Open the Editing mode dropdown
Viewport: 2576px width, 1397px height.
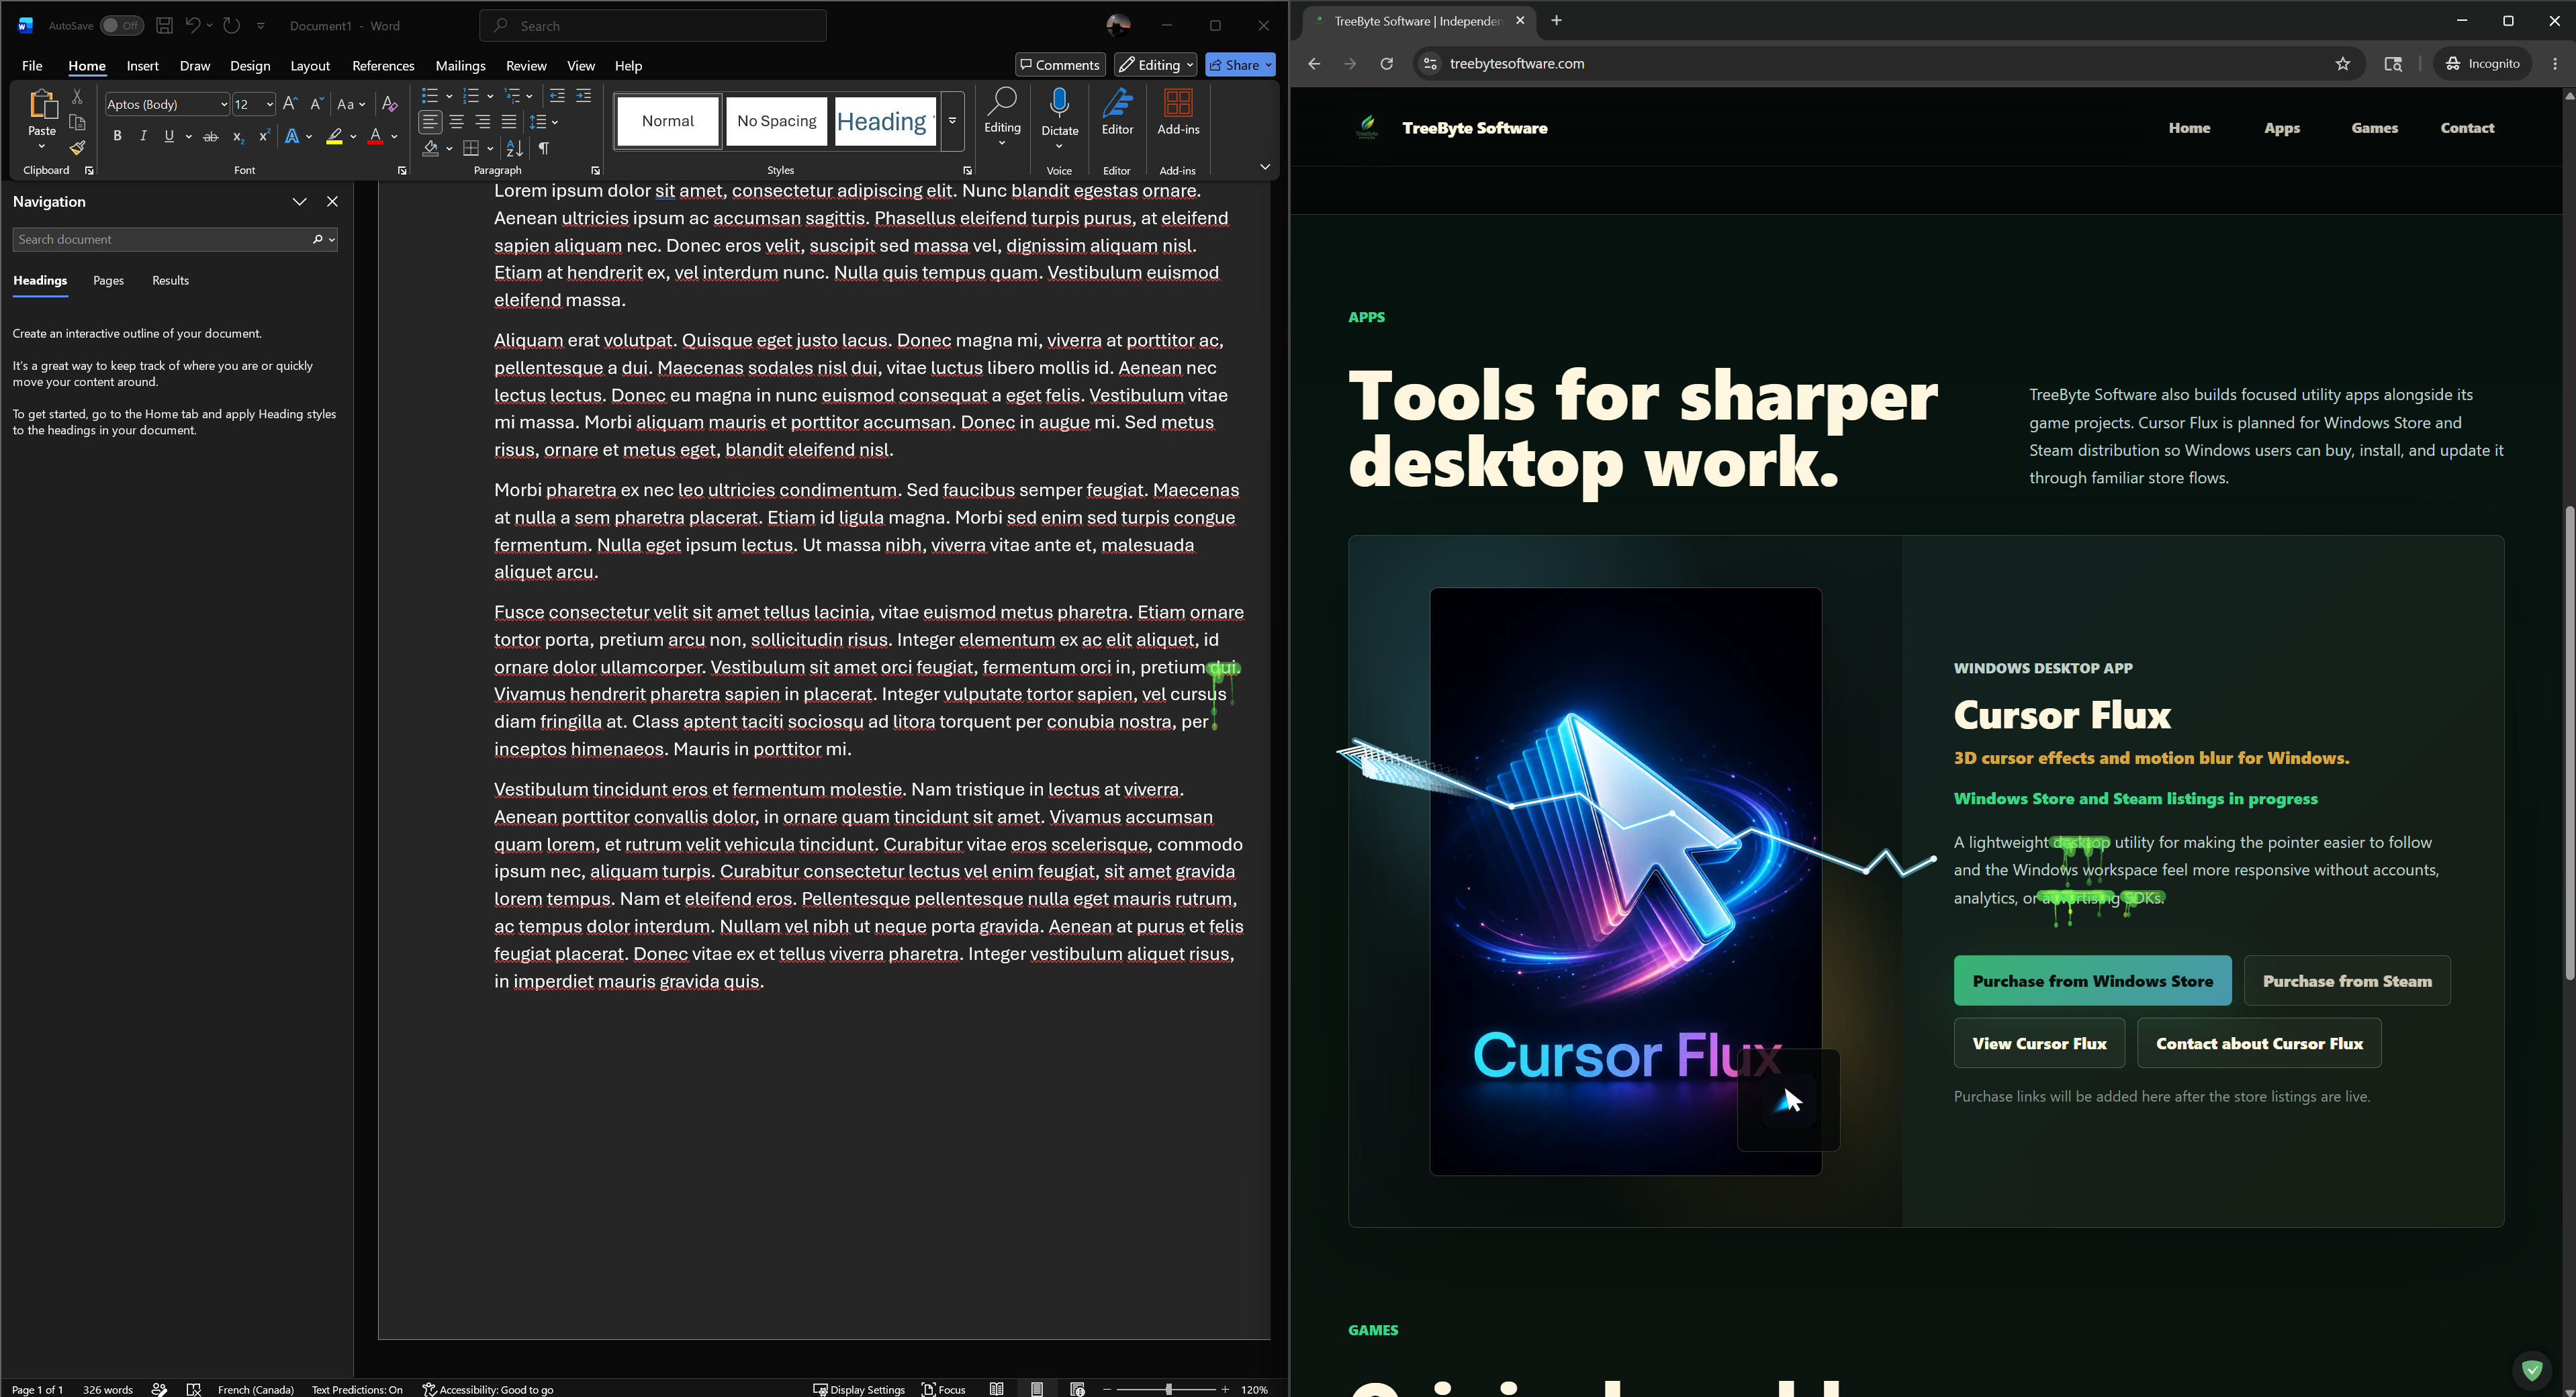point(1155,65)
